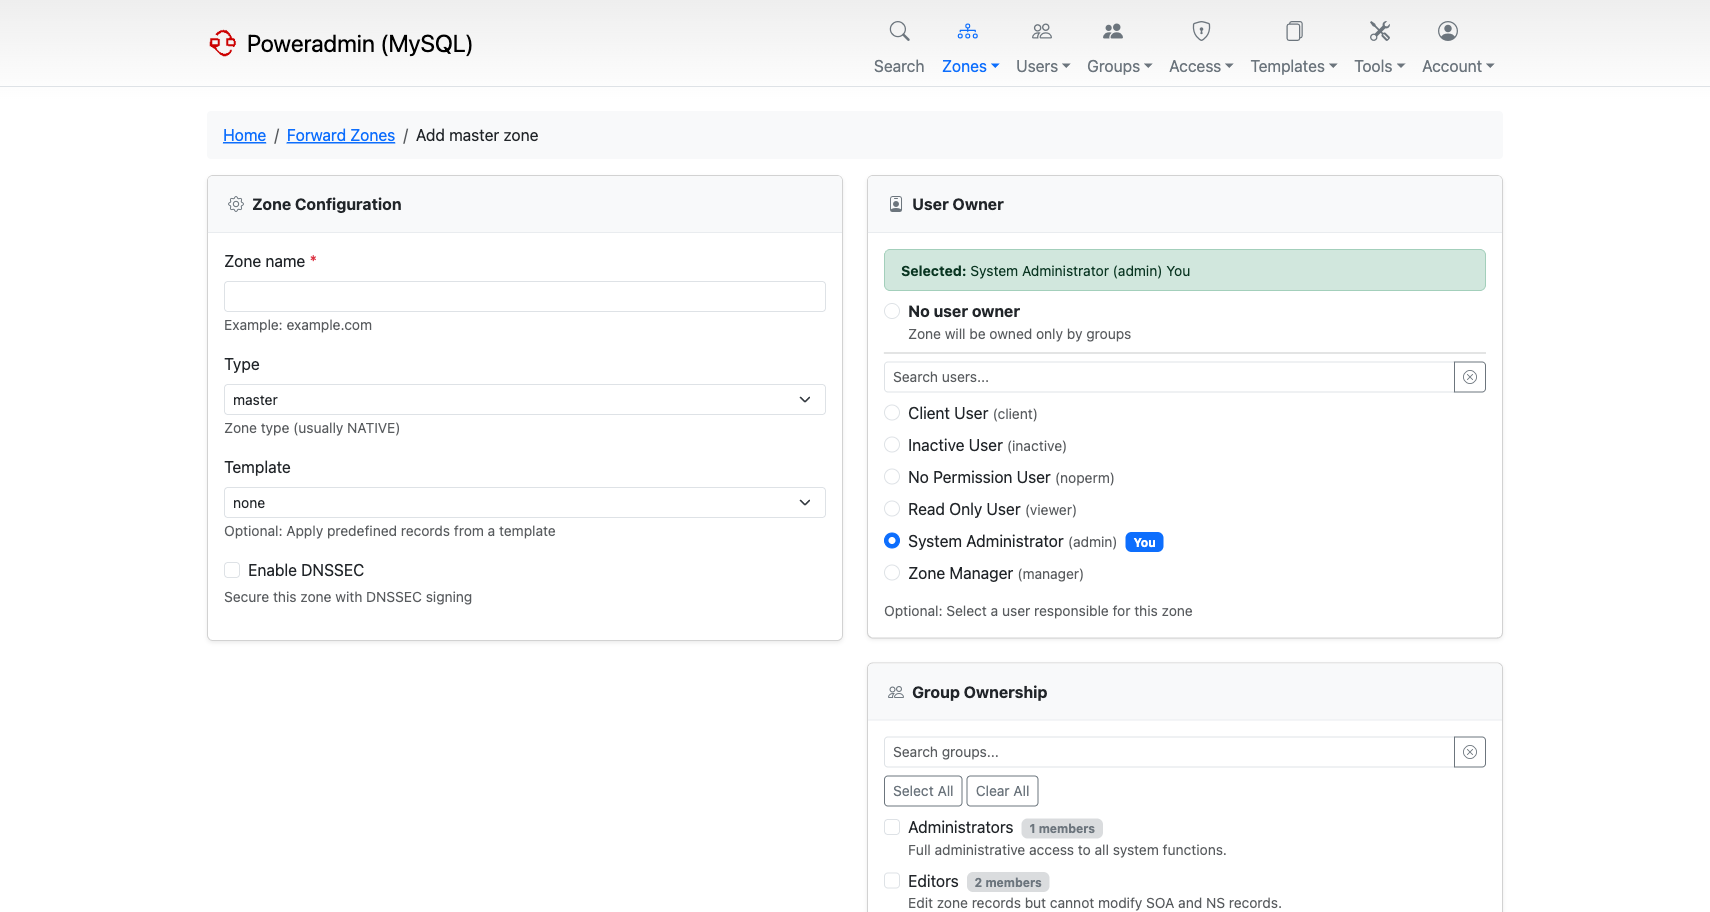The width and height of the screenshot is (1710, 912).
Task: Click the Access shield icon
Action: (x=1201, y=31)
